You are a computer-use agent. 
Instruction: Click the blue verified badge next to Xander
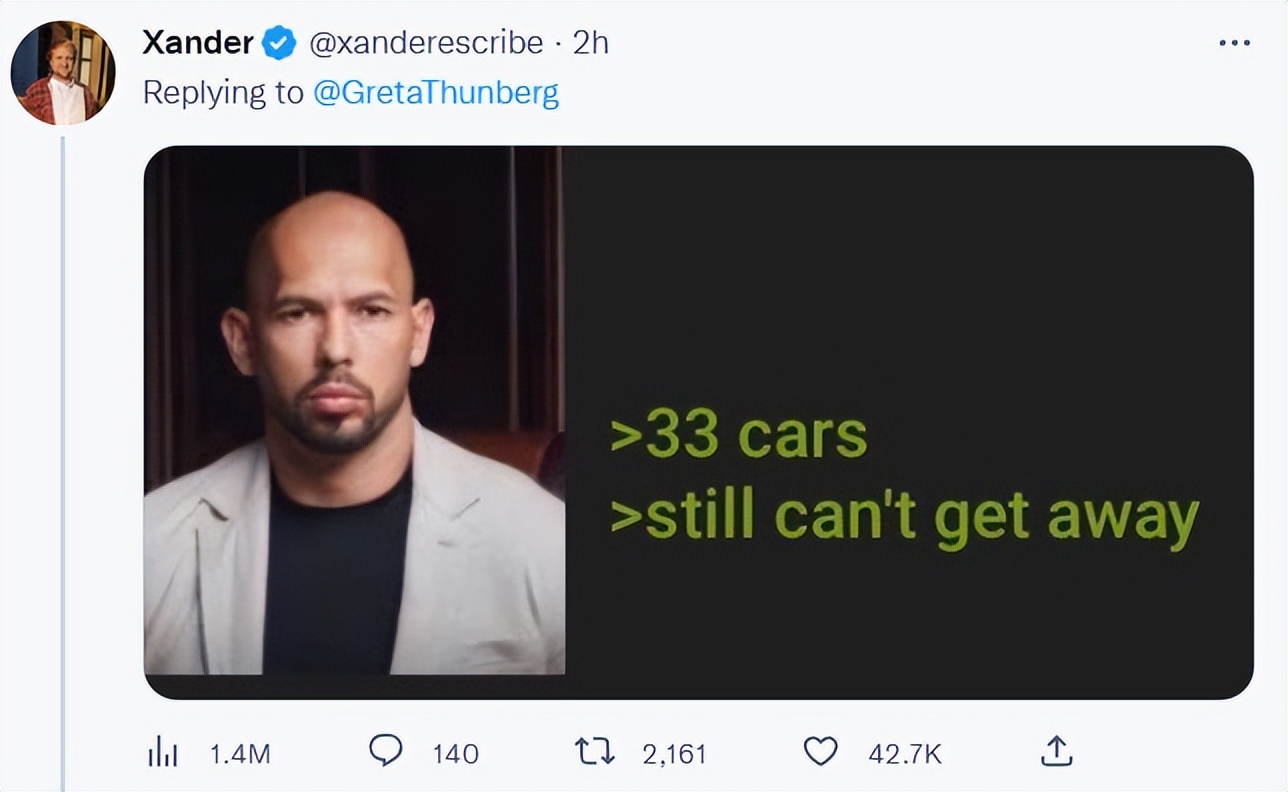[x=279, y=43]
